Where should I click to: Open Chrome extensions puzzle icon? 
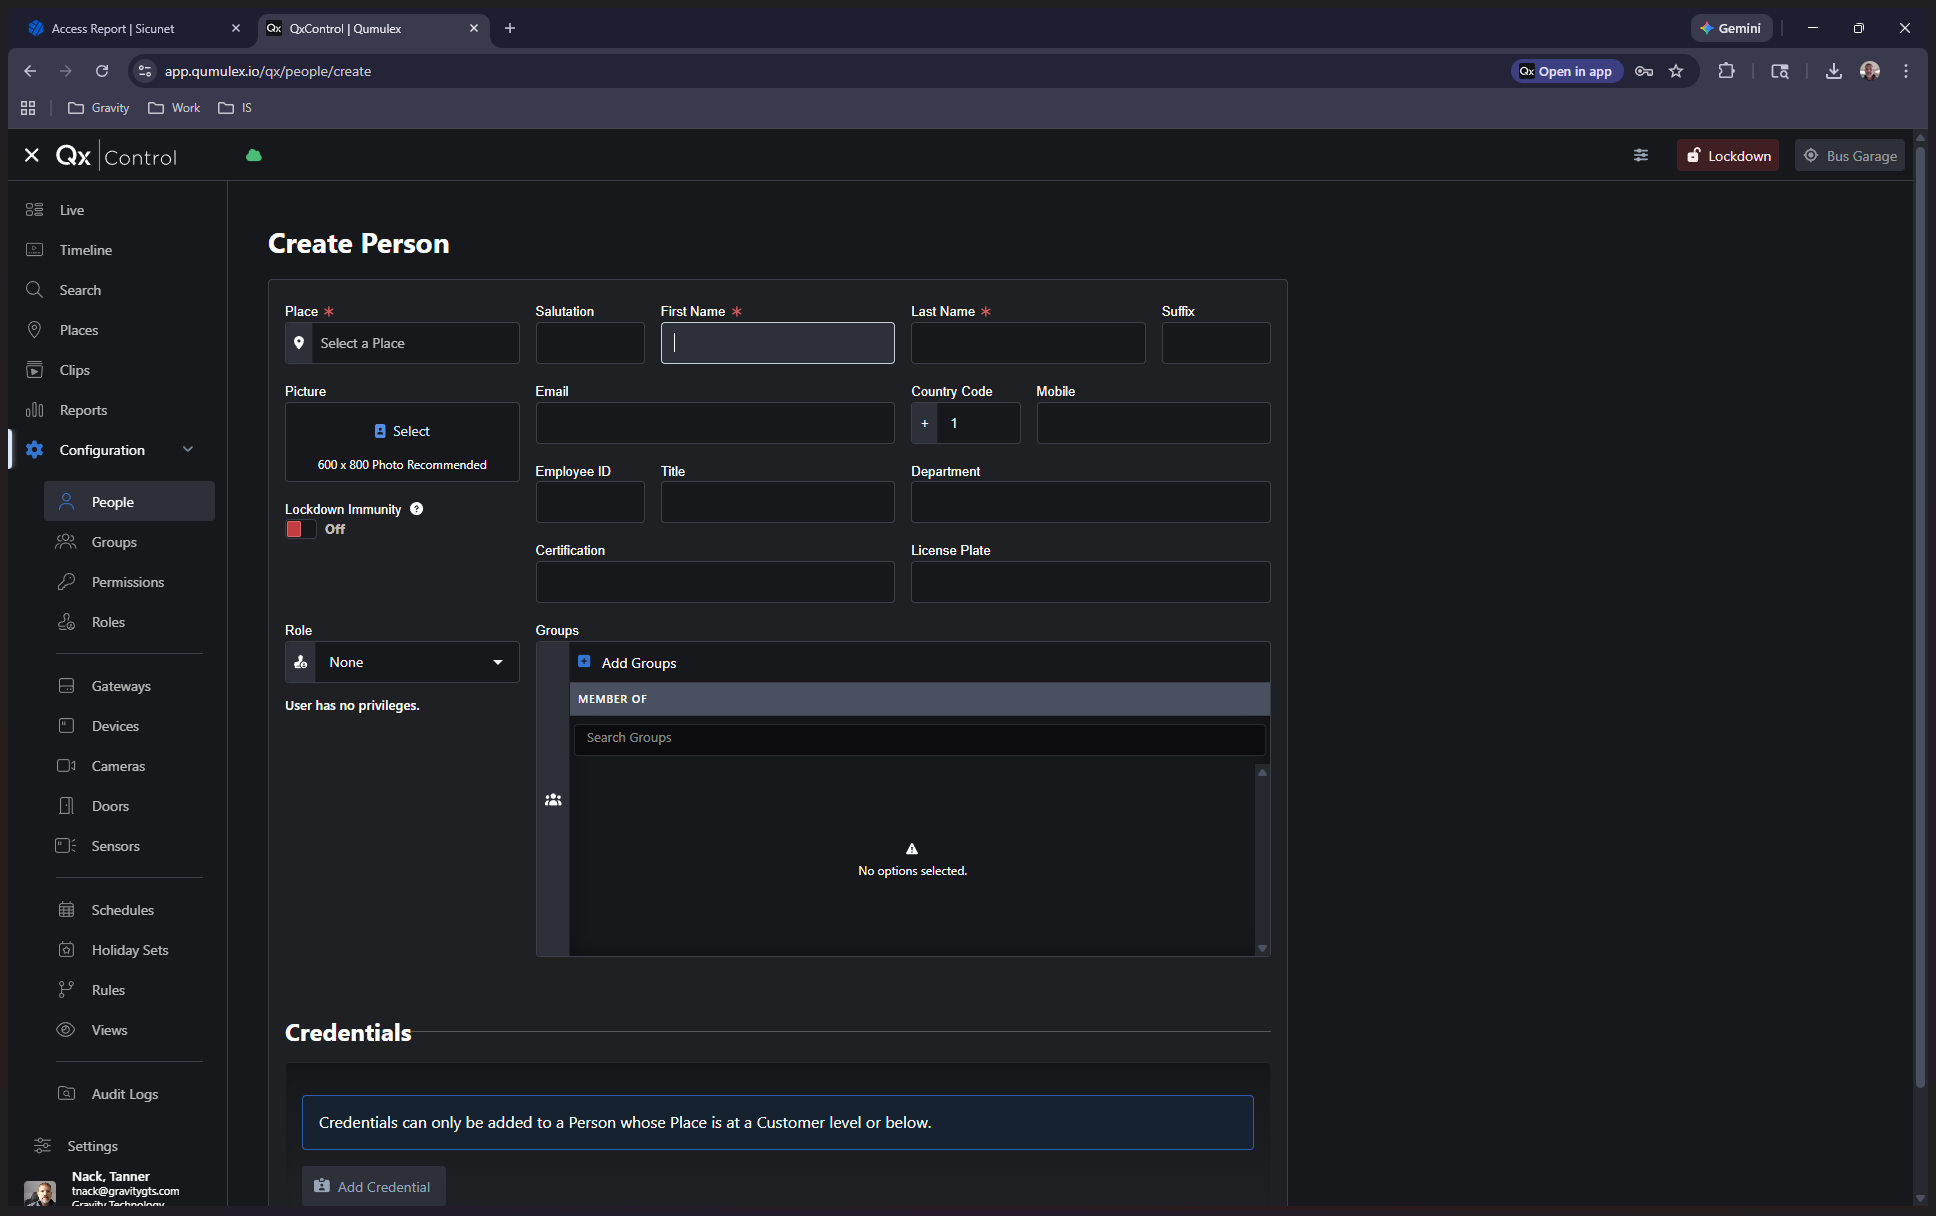pos(1726,71)
